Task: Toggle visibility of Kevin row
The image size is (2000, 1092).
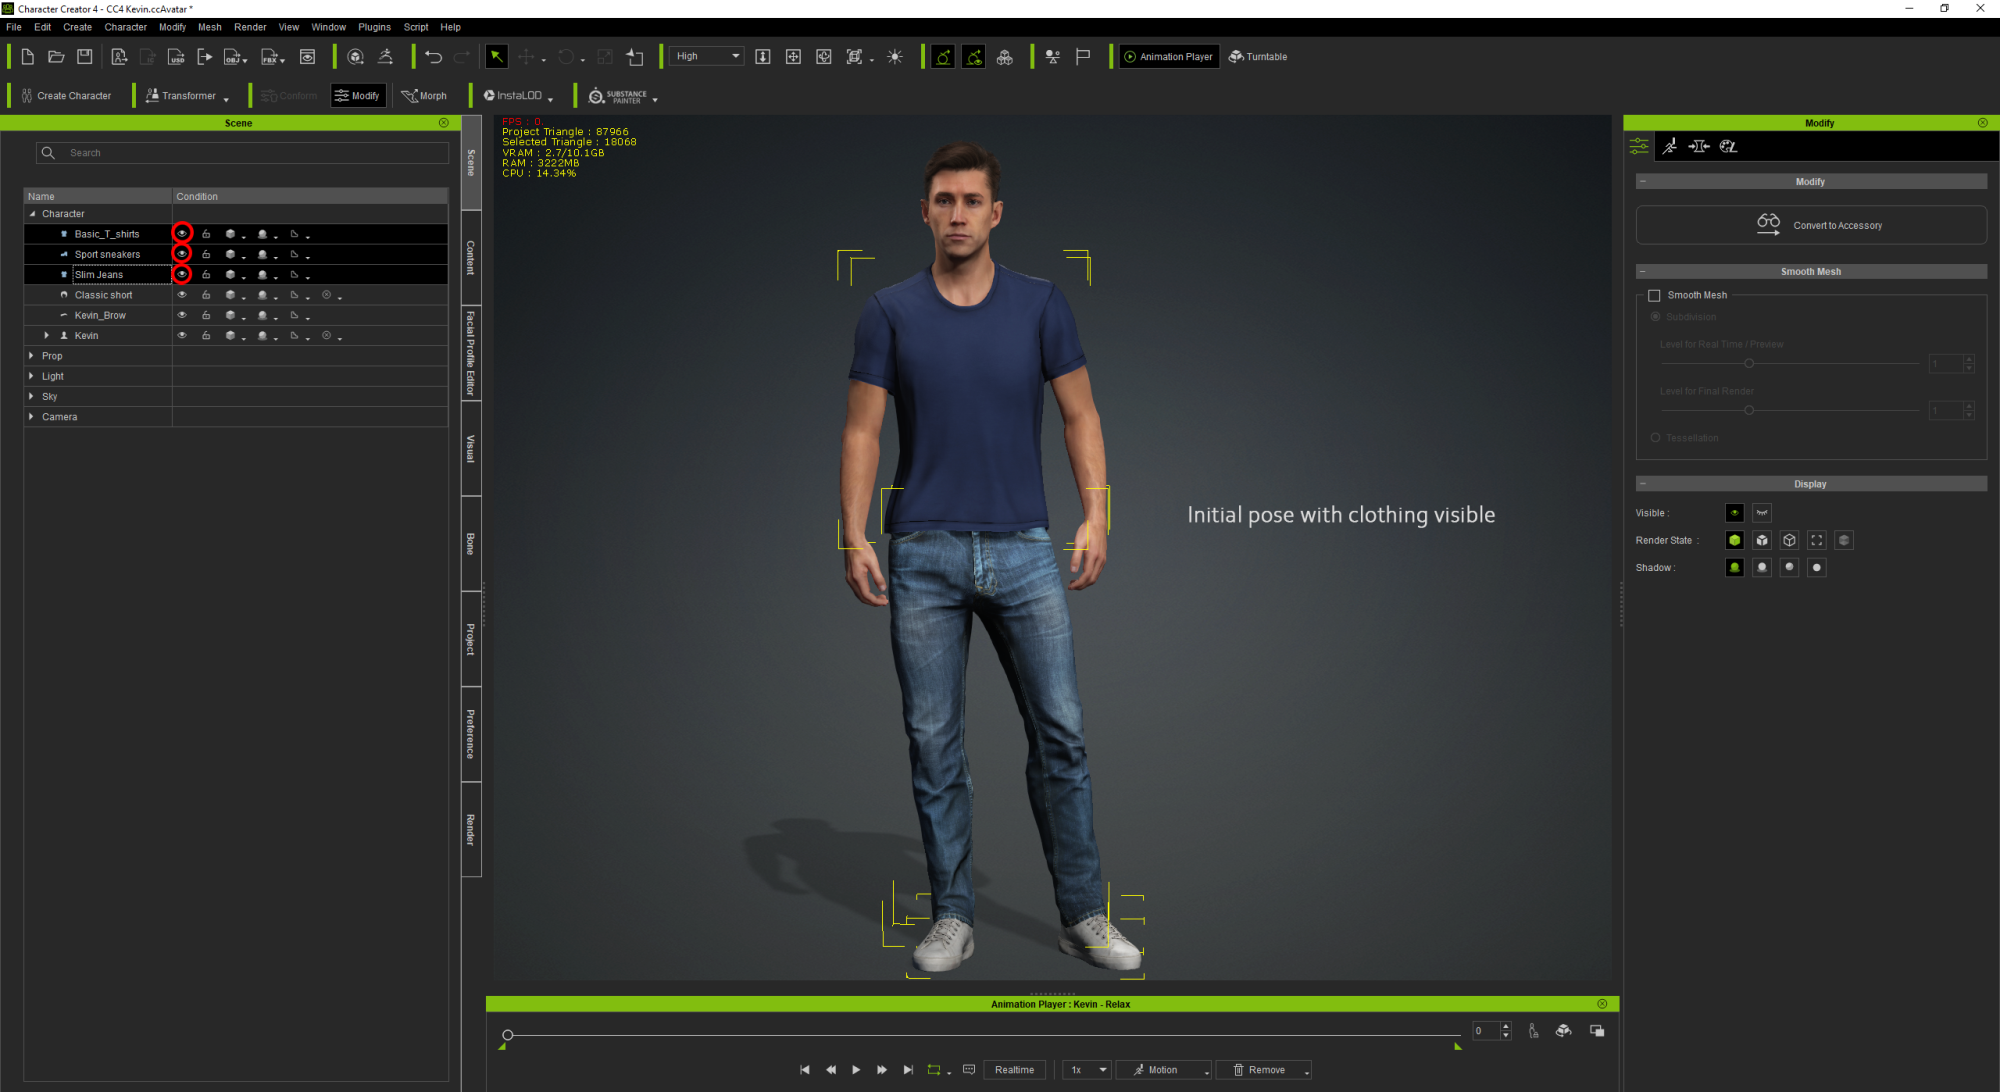Action: 182,336
